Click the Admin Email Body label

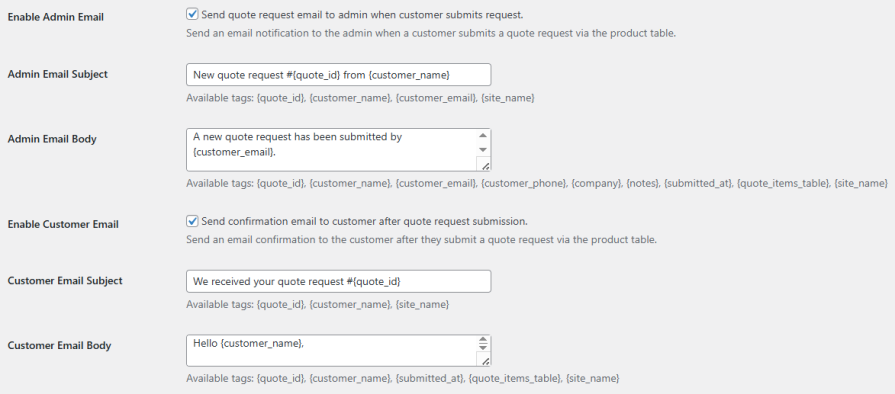[x=52, y=139]
